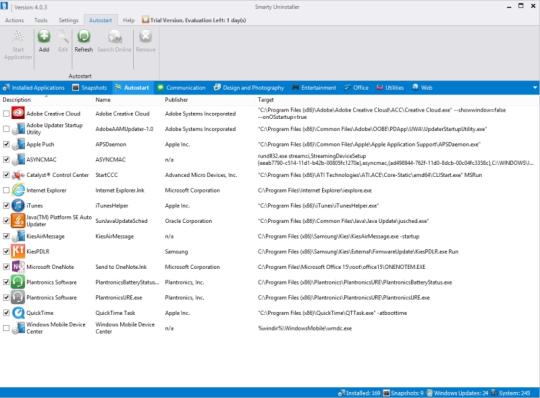Uncheck the ASYNCMAC autostart entry

pos(6,159)
